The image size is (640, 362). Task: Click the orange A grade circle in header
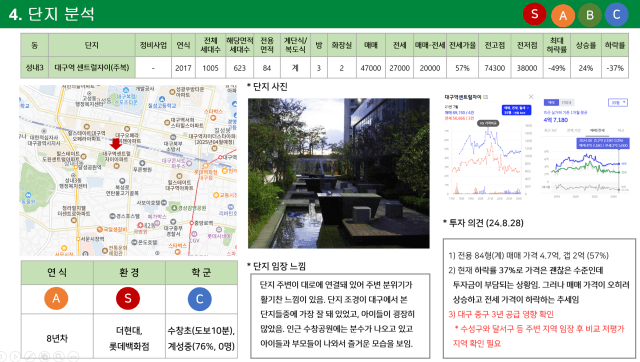563,16
